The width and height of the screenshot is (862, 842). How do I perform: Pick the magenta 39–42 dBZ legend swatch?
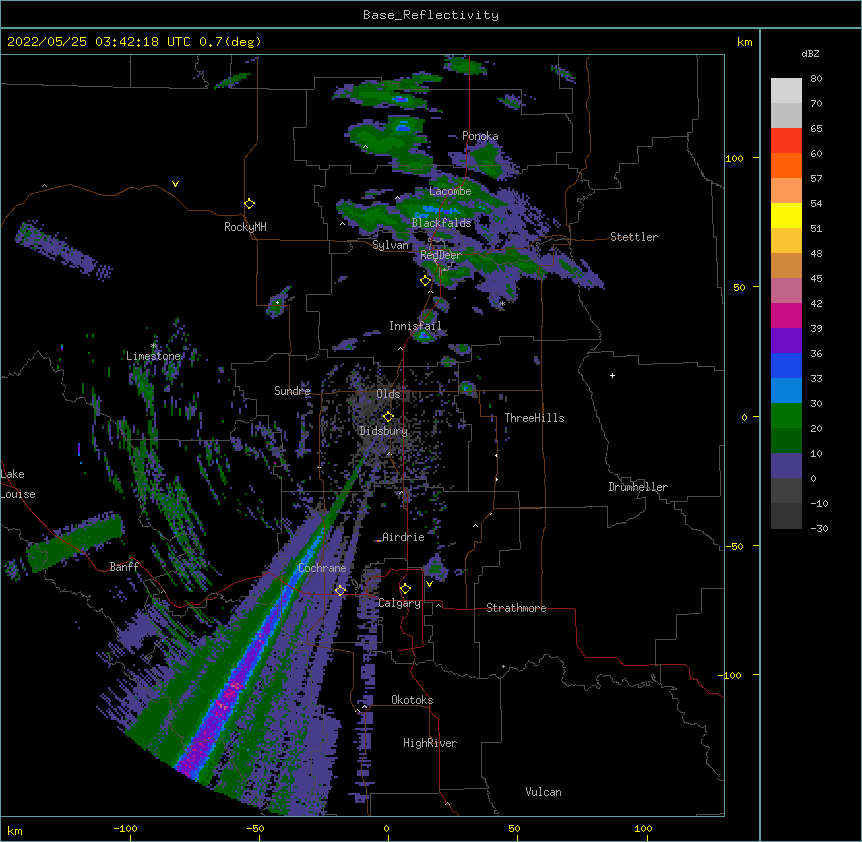point(786,315)
